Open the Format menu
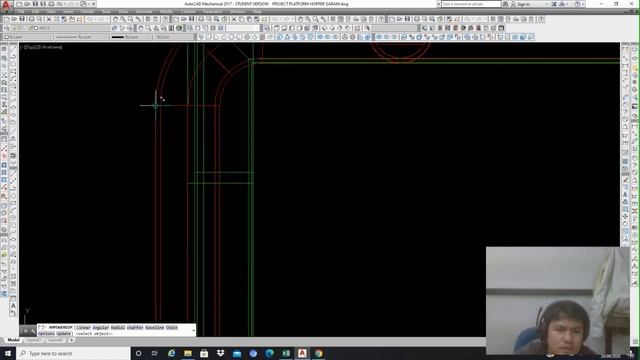Viewport: 640px width, 360px height. pyautogui.click(x=87, y=11)
